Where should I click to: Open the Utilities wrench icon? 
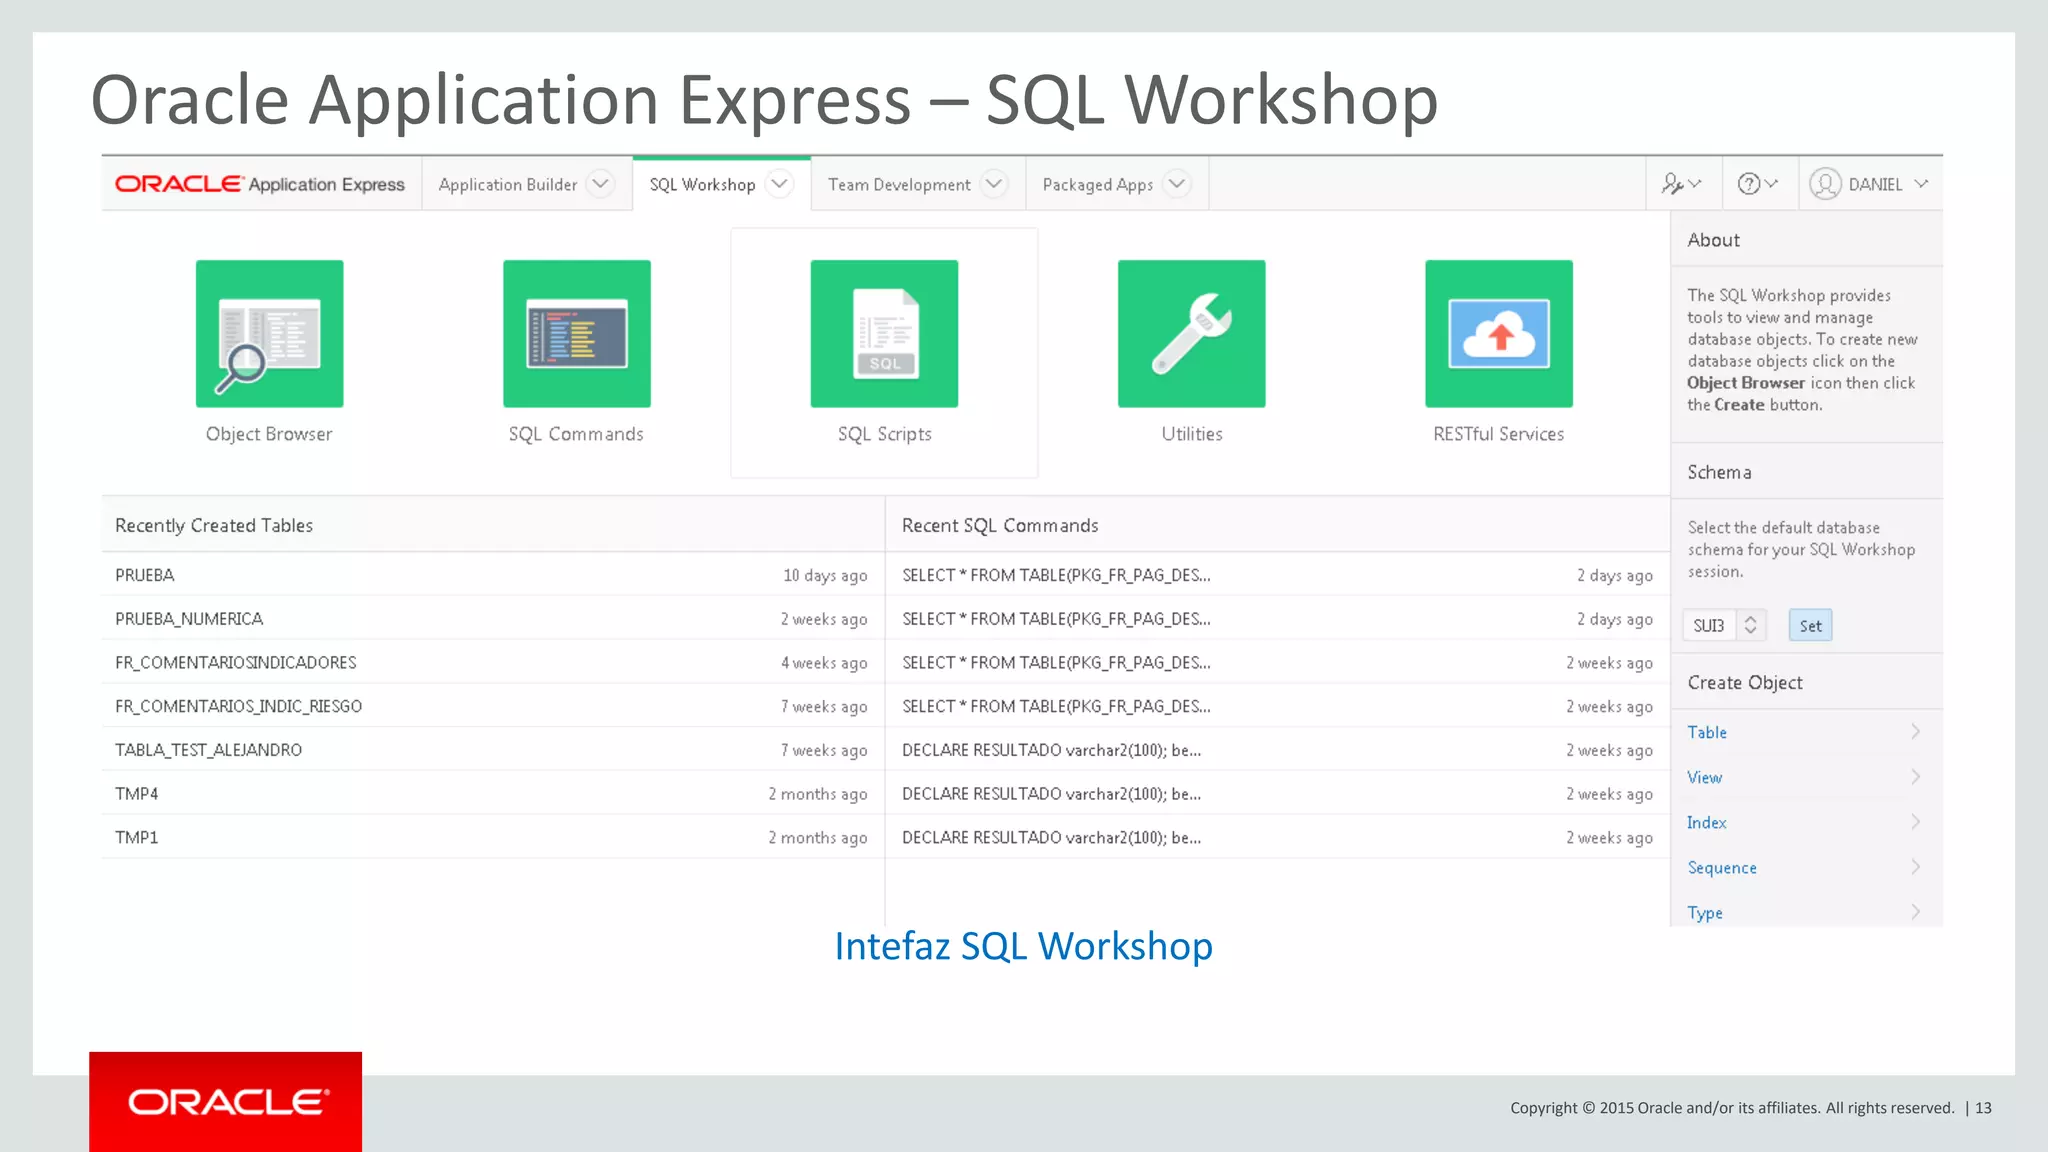pyautogui.click(x=1191, y=333)
